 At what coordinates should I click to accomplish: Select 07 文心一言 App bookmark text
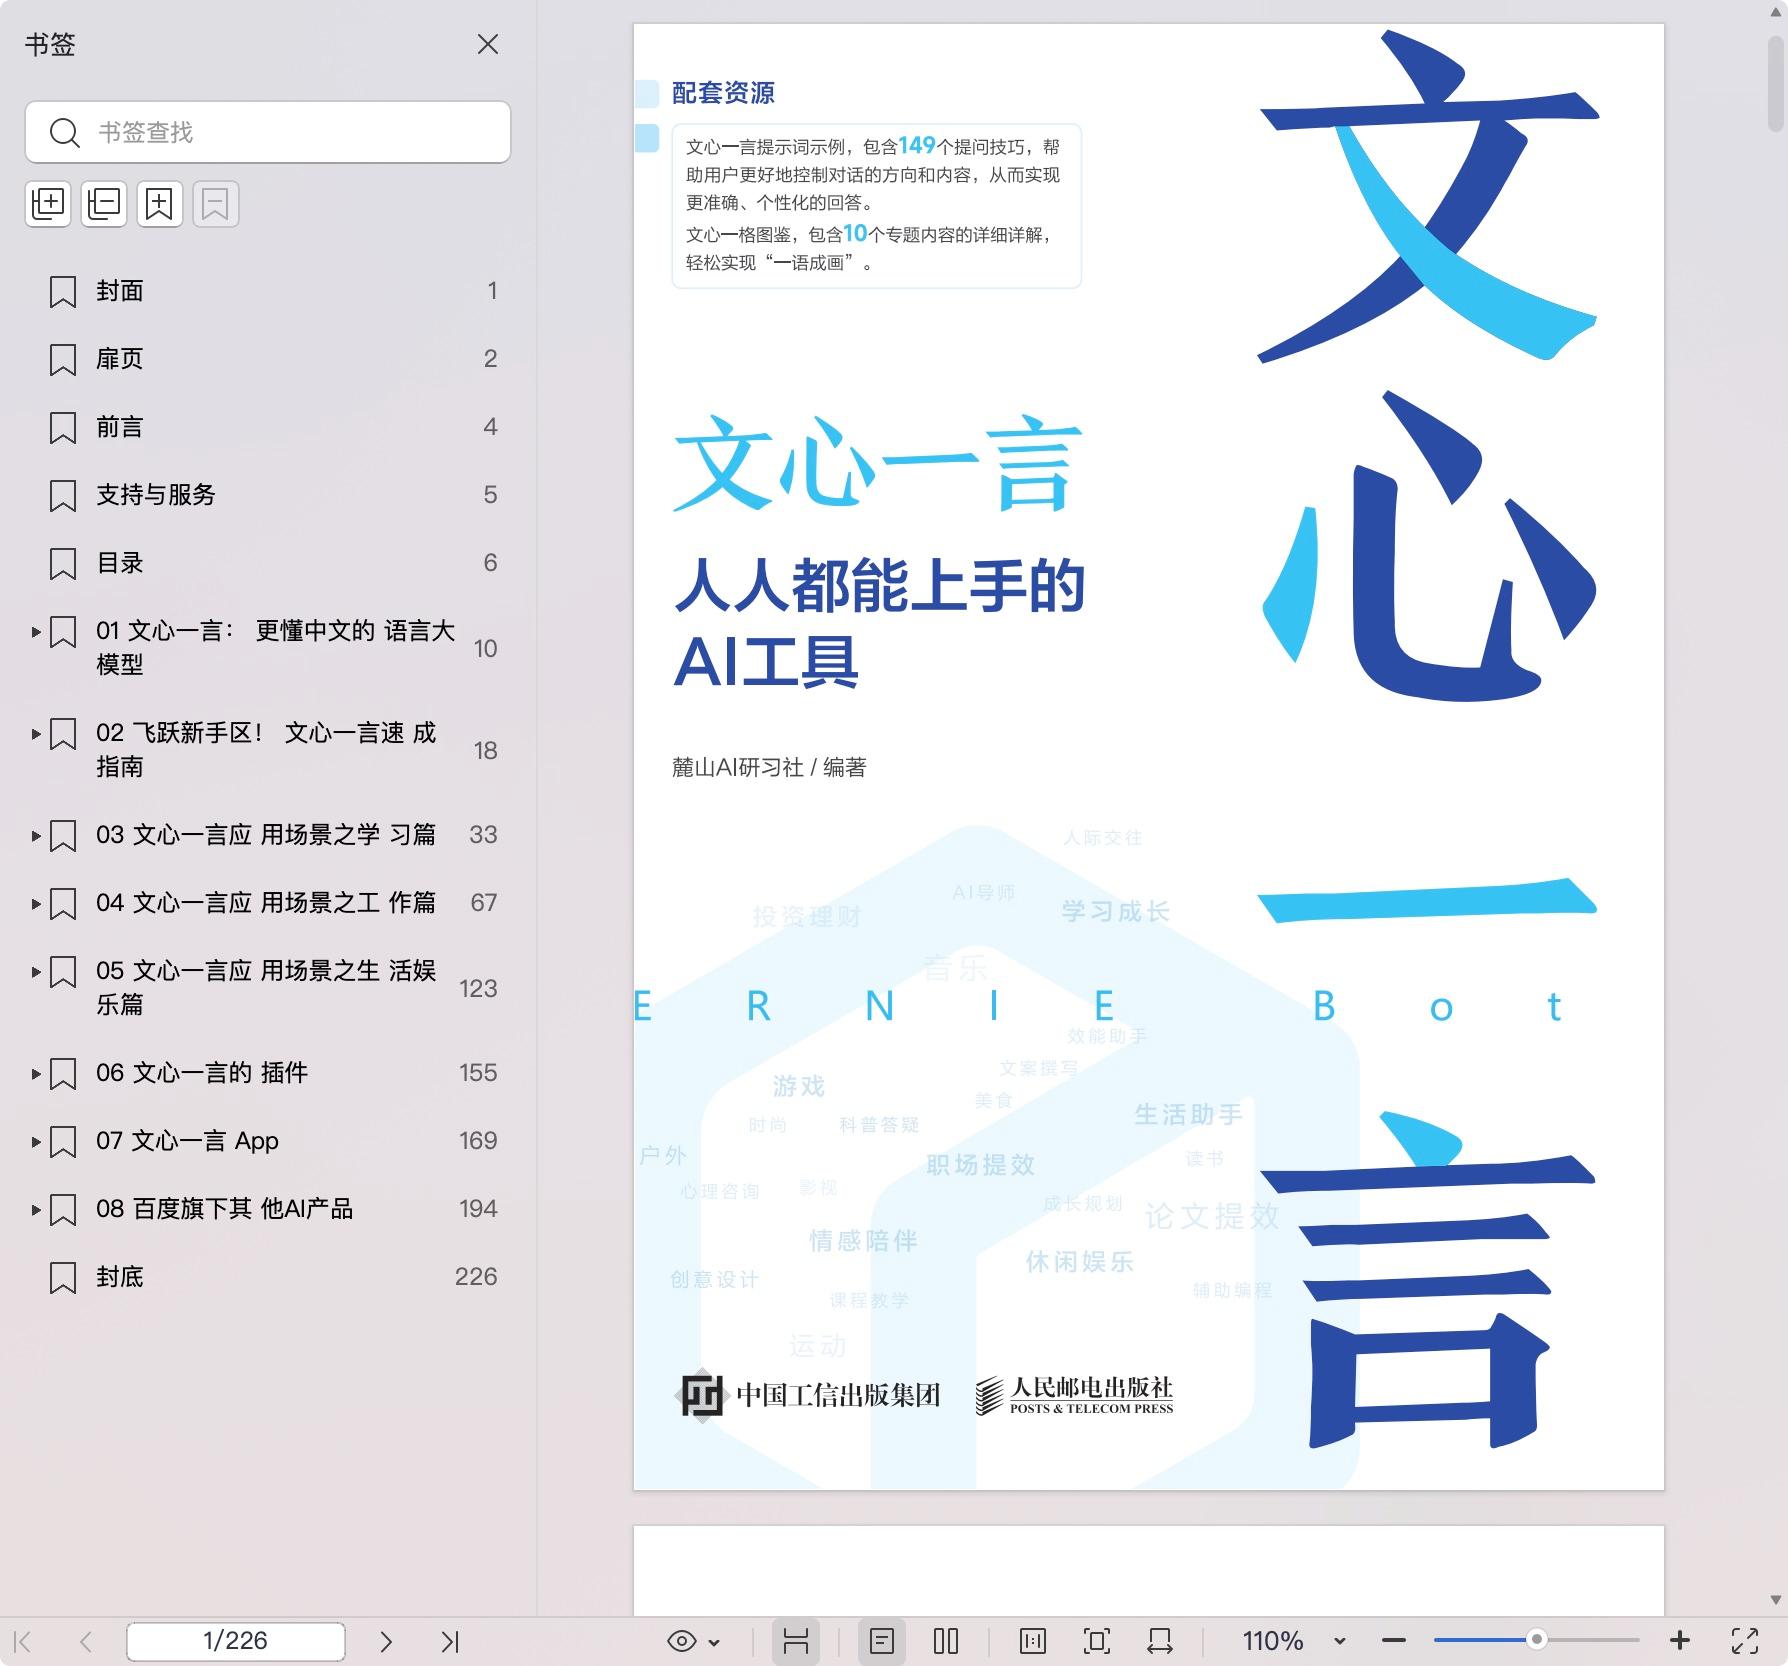pyautogui.click(x=187, y=1141)
